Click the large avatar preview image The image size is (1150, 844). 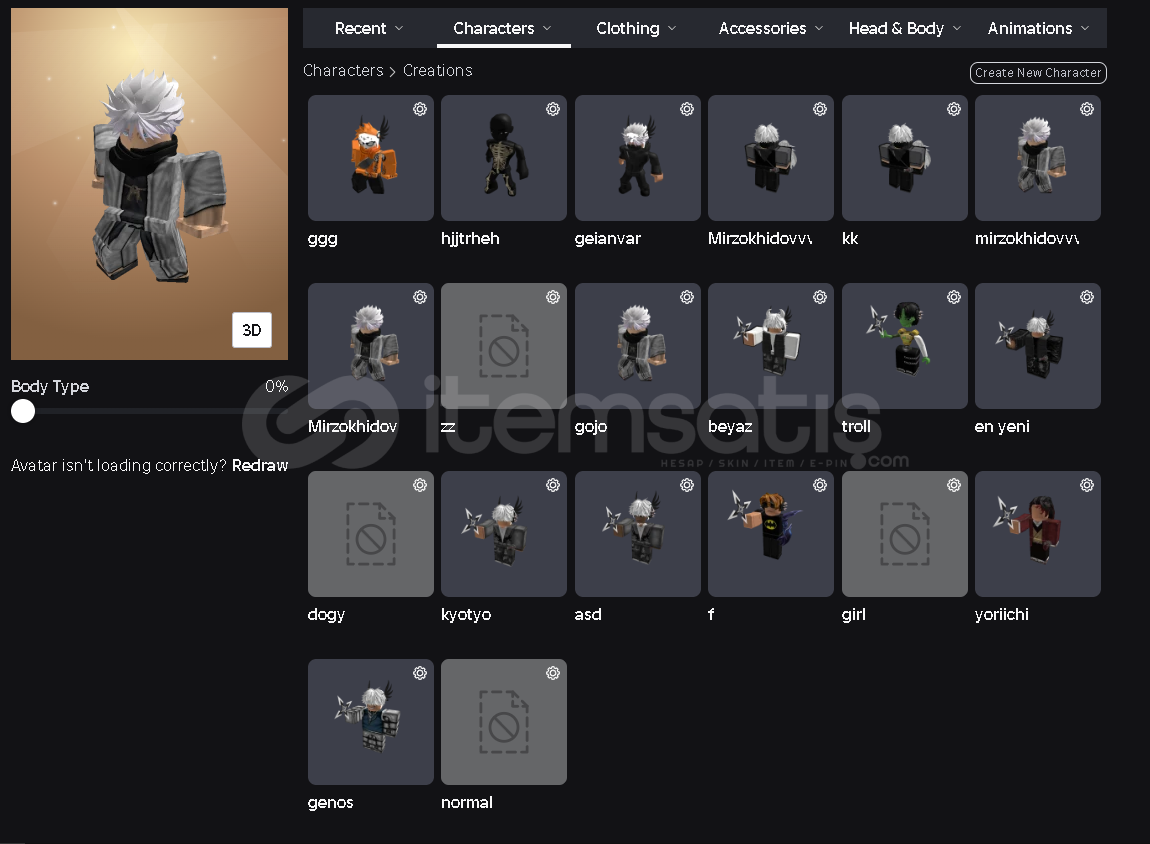pos(150,184)
